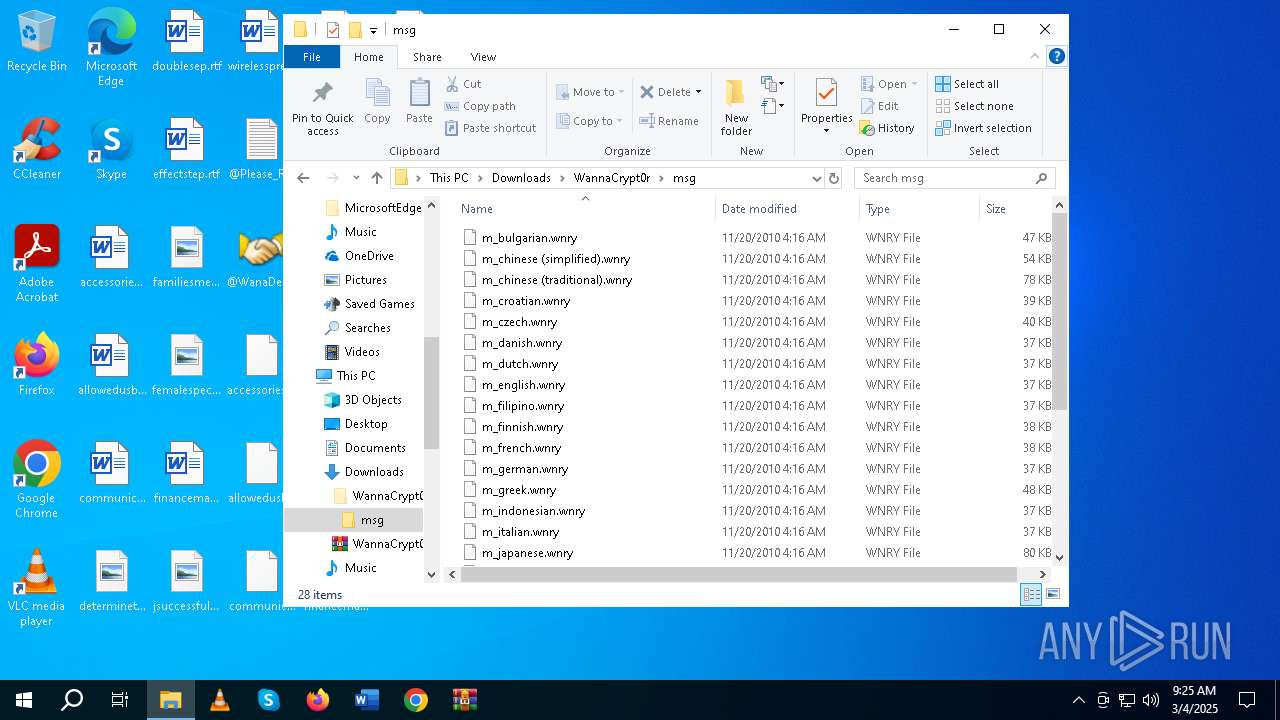The width and height of the screenshot is (1280, 720).
Task: Select OneDrive in navigation pane
Action: [368, 256]
